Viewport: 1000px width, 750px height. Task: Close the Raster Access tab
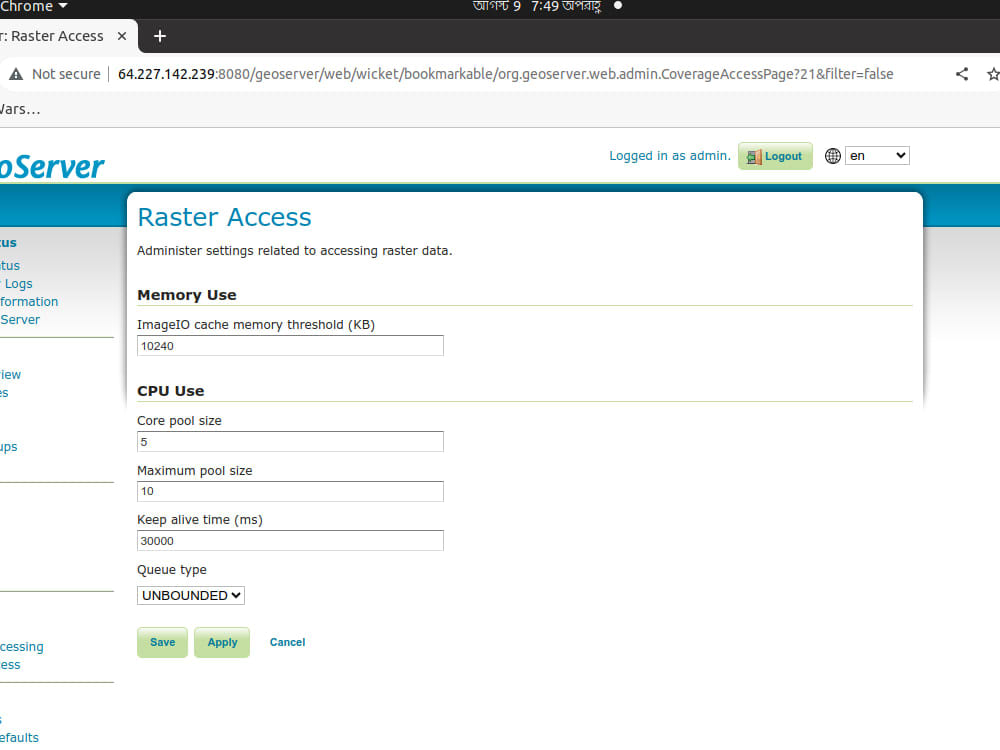point(122,36)
